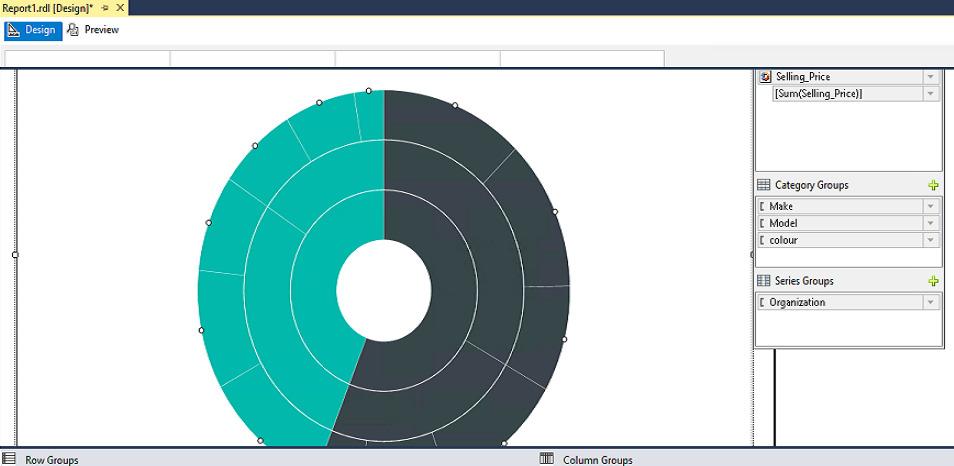
Task: Open the Organization series group dropdown
Action: click(930, 302)
